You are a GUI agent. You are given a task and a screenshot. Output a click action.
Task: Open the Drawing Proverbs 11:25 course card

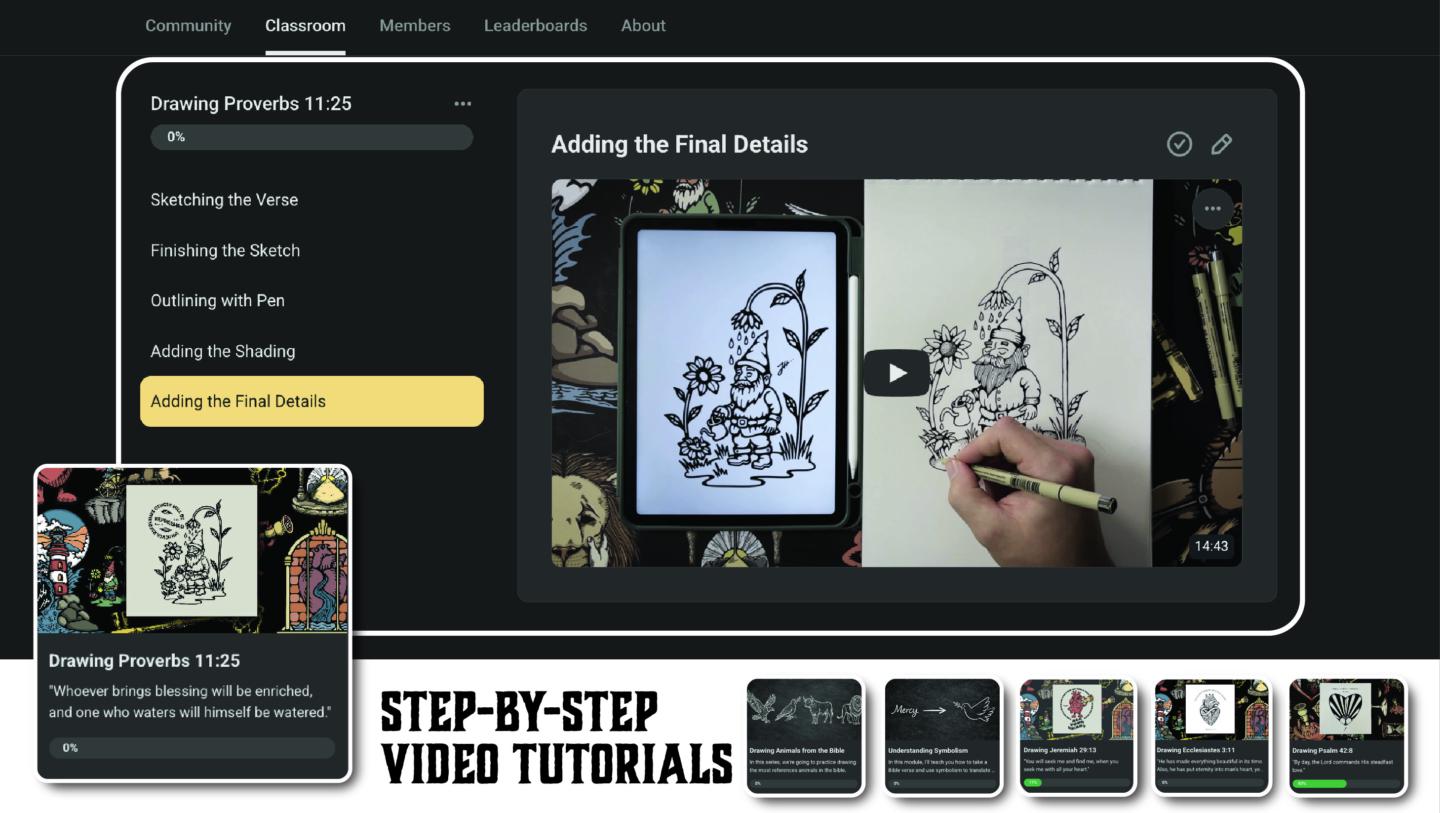tap(193, 622)
